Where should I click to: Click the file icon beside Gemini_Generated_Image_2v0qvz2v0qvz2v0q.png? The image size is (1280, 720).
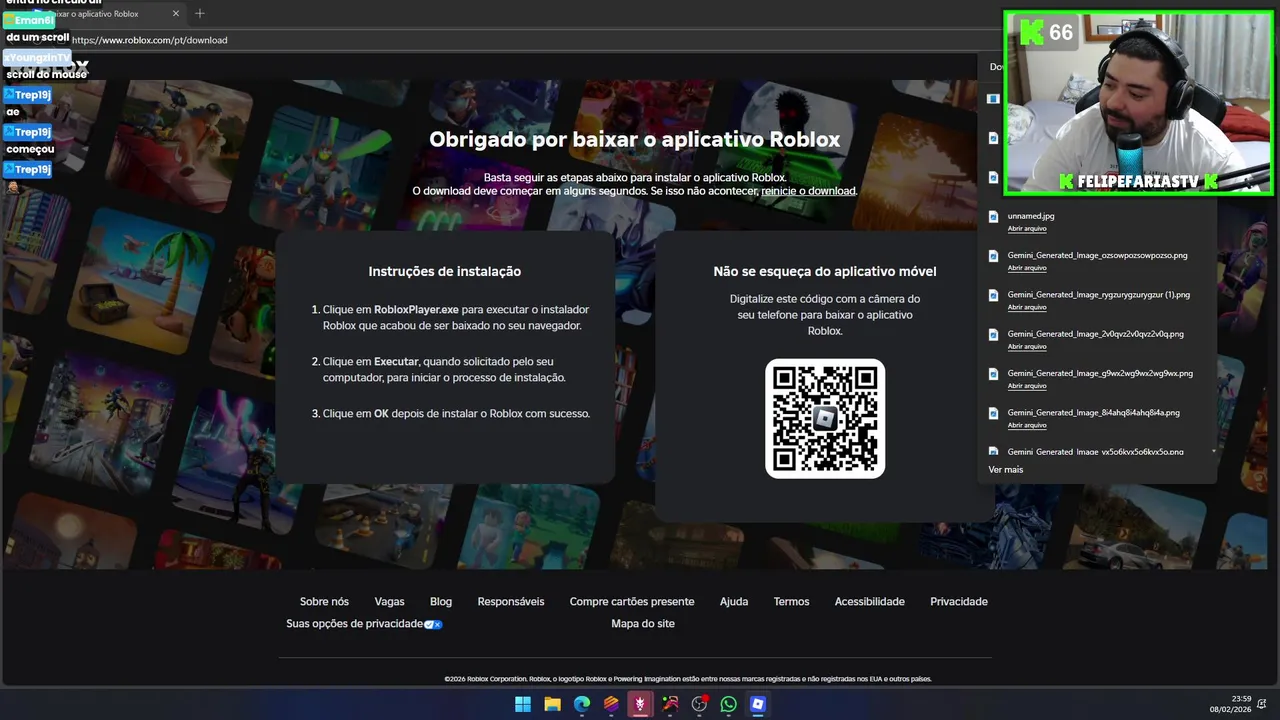tap(993, 334)
